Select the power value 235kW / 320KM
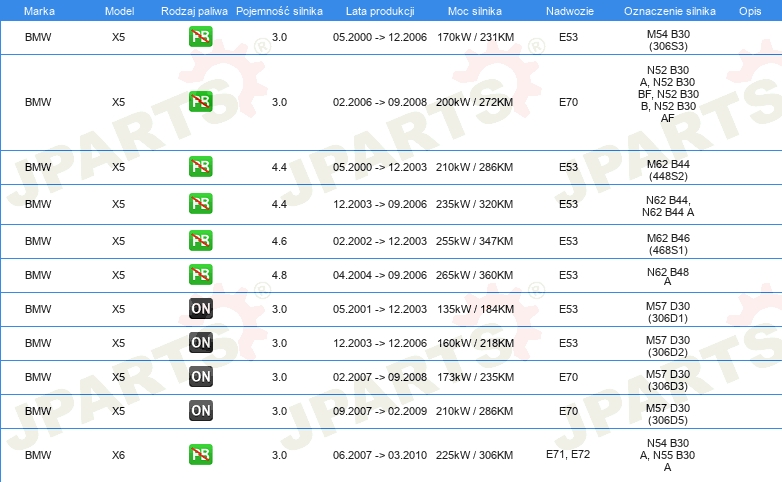The width and height of the screenshot is (782, 482). [474, 204]
